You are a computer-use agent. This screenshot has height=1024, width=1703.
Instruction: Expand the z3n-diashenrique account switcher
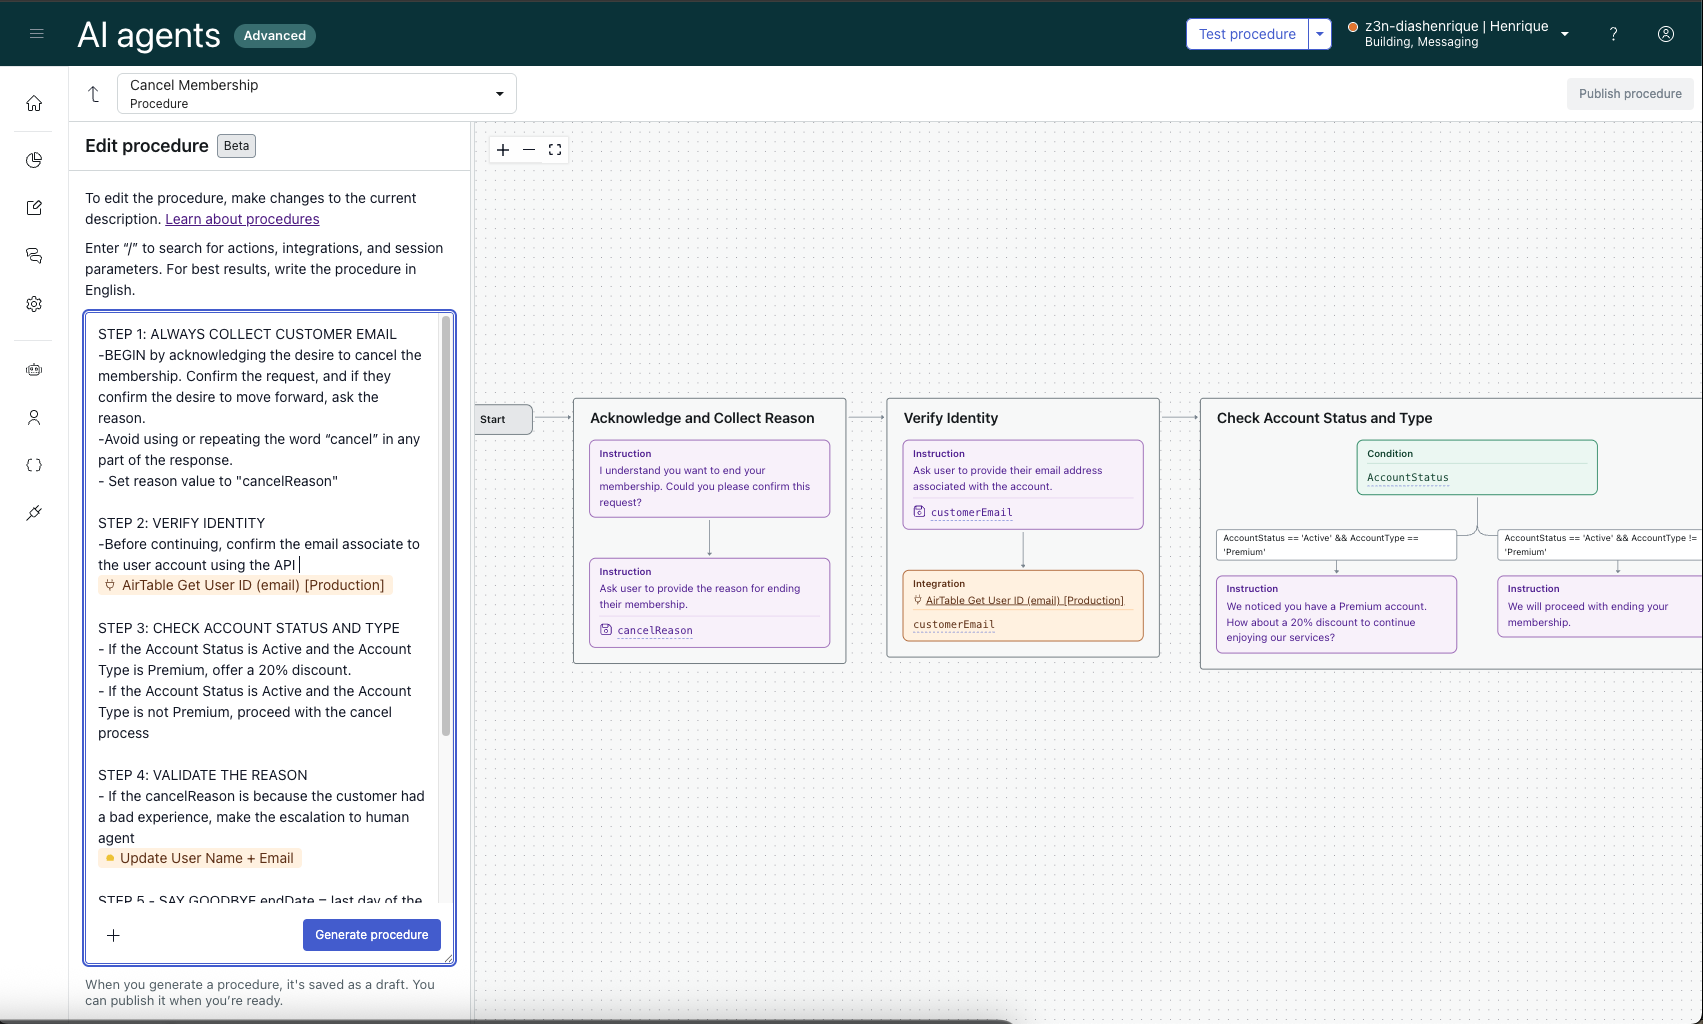tap(1564, 34)
